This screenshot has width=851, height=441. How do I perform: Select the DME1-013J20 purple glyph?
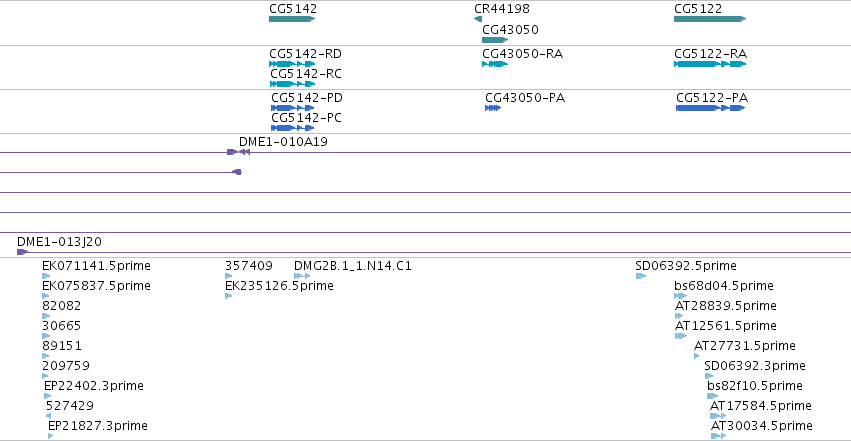pos(22,252)
